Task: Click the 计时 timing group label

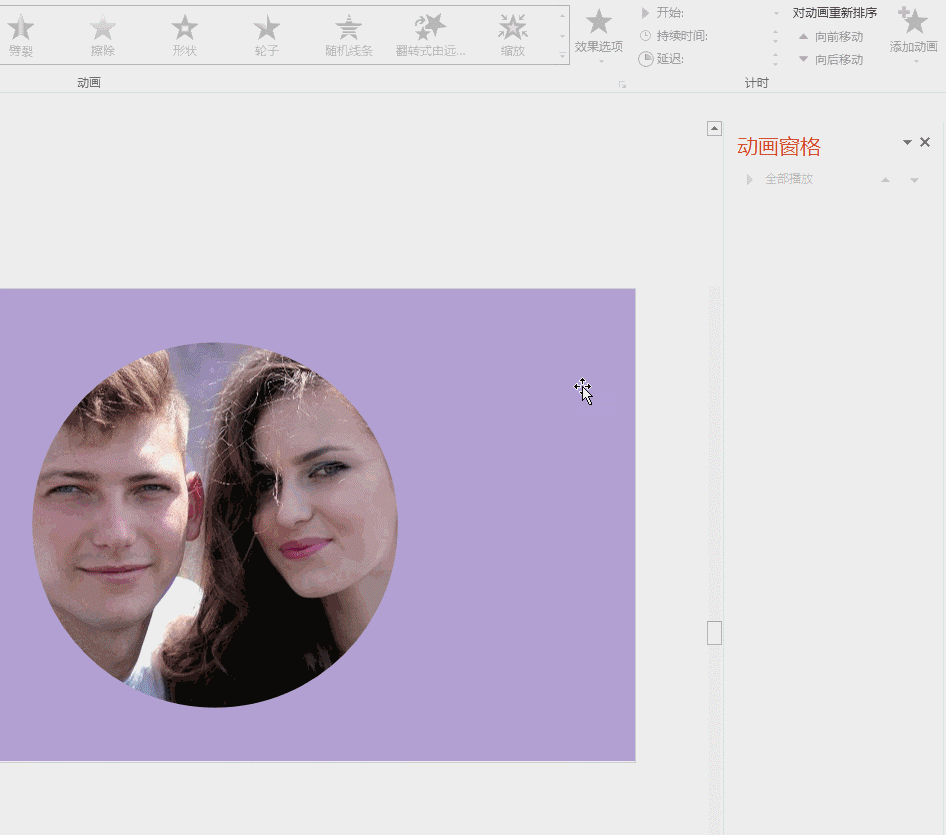Action: tap(757, 83)
